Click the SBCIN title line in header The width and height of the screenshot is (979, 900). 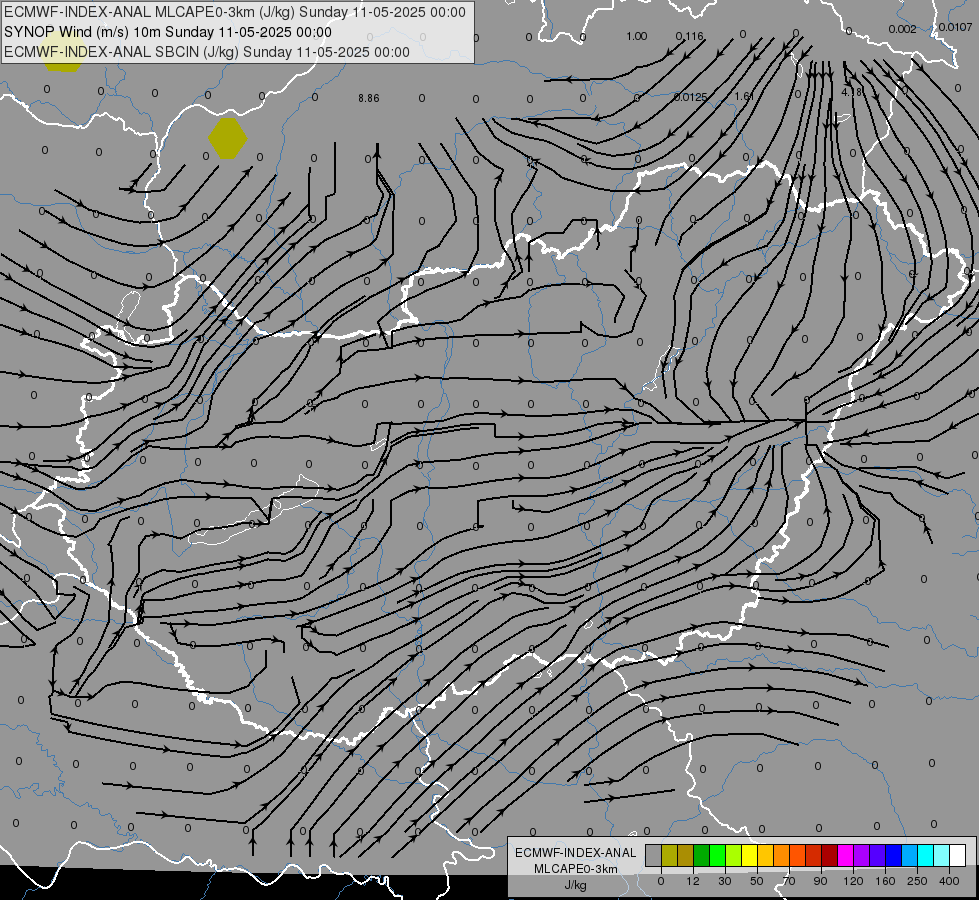[207, 52]
